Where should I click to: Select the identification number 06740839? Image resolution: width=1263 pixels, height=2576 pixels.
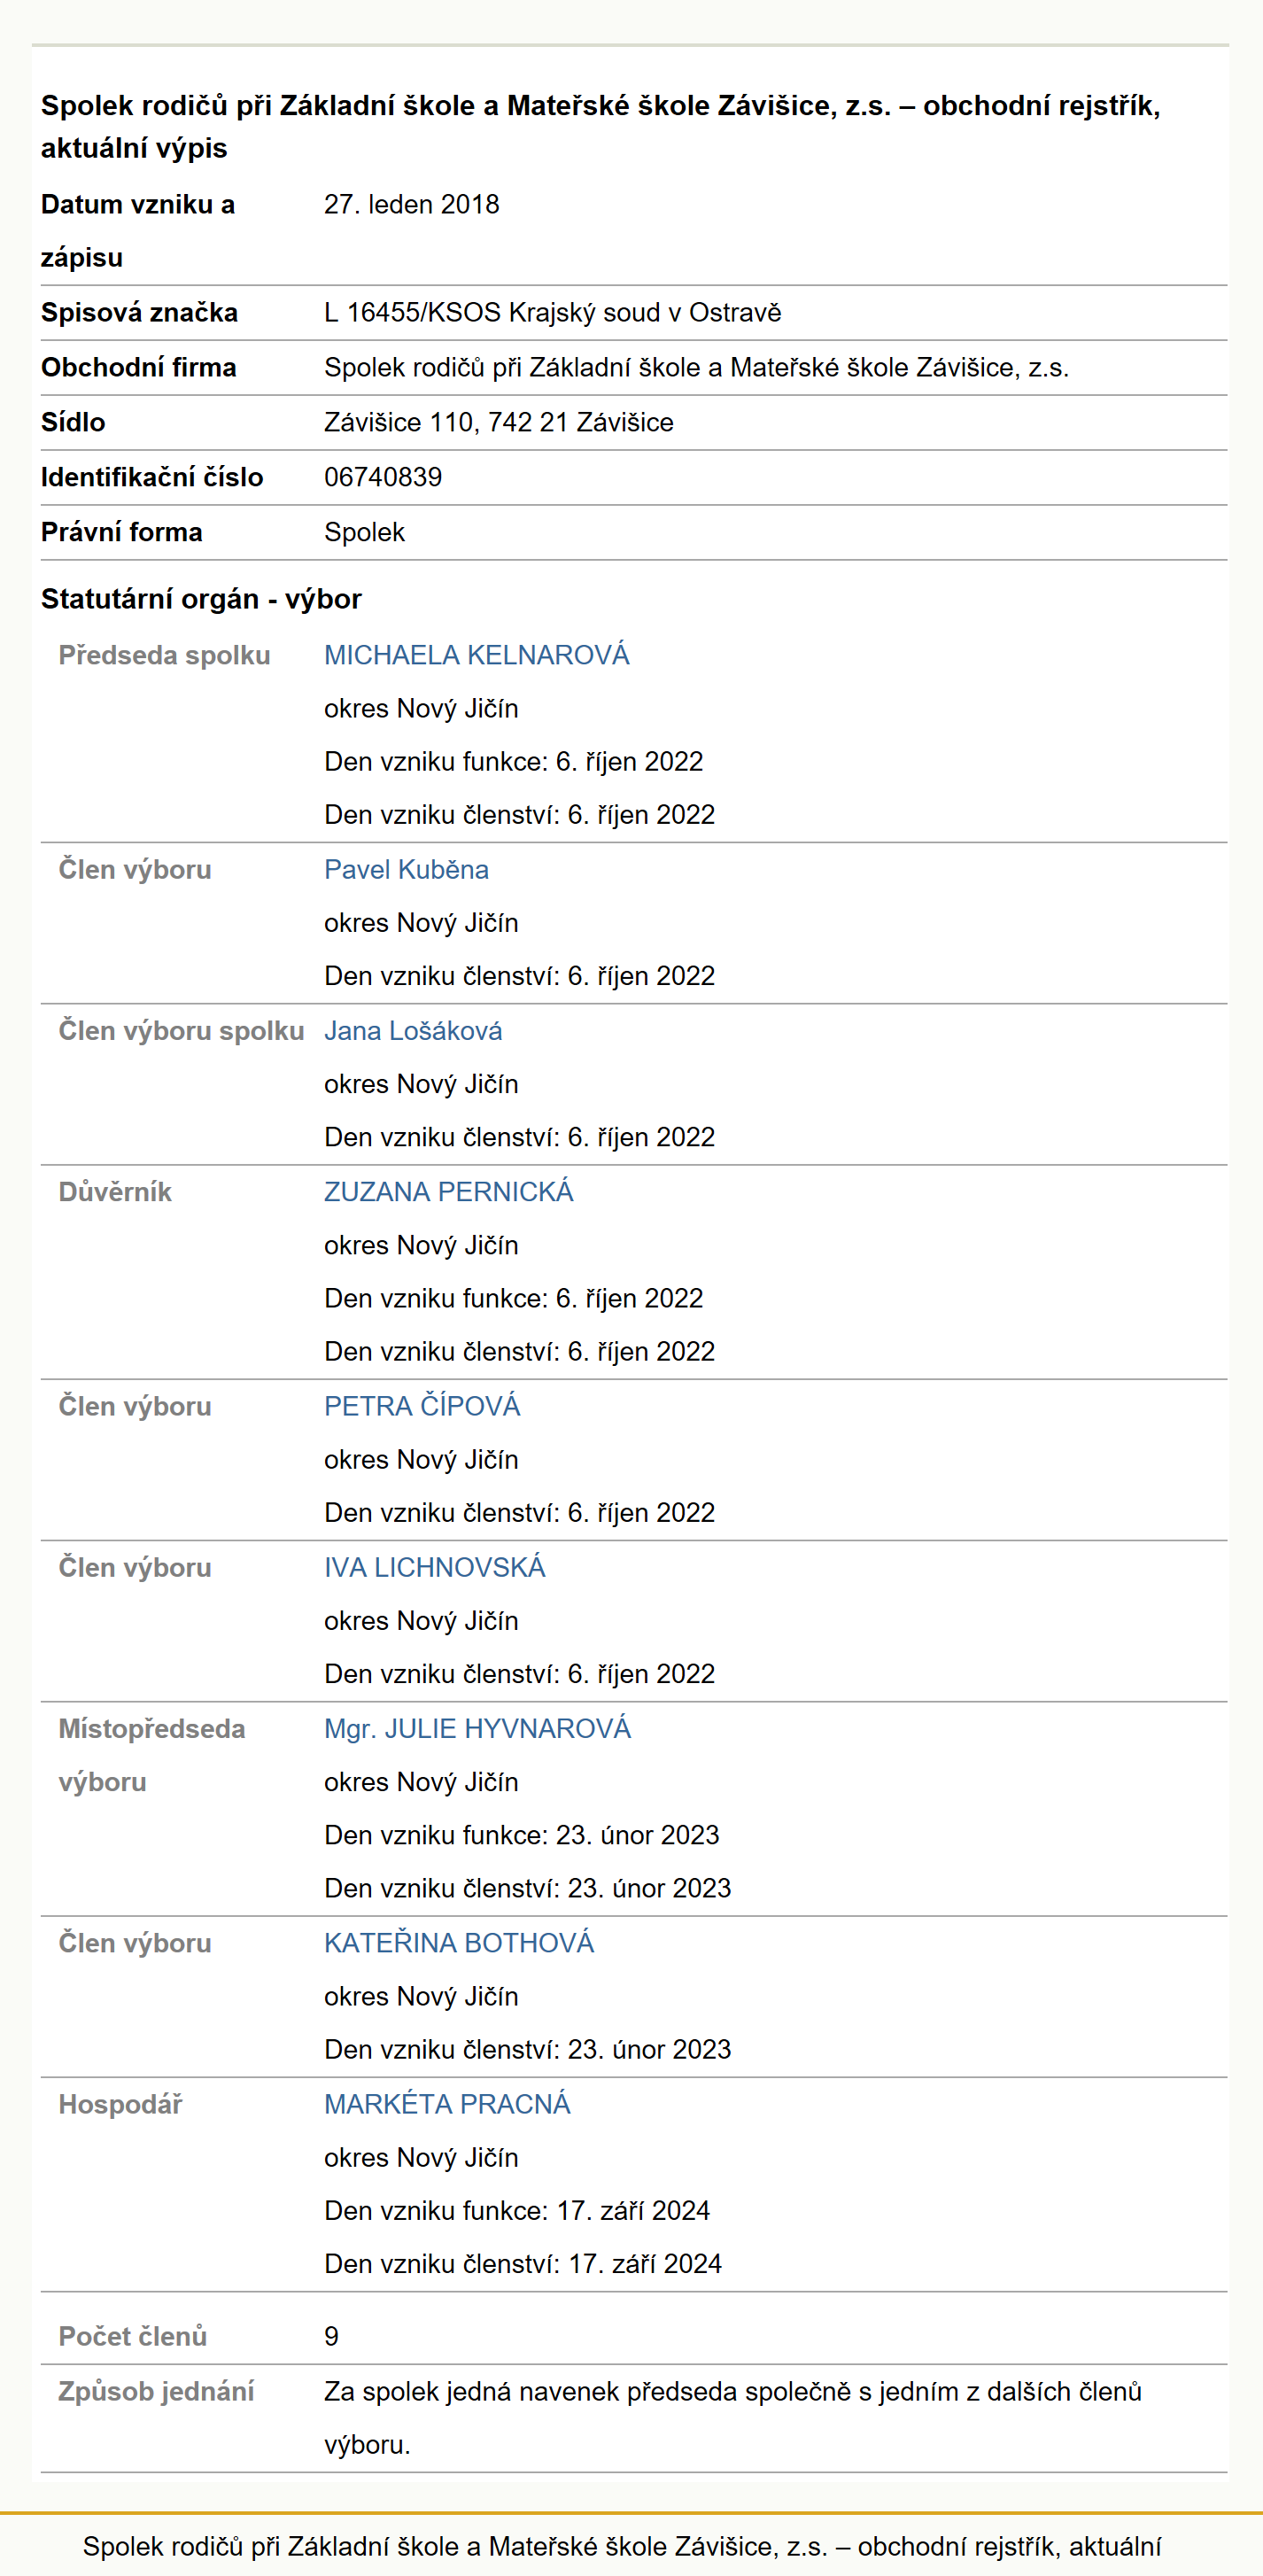(x=383, y=477)
